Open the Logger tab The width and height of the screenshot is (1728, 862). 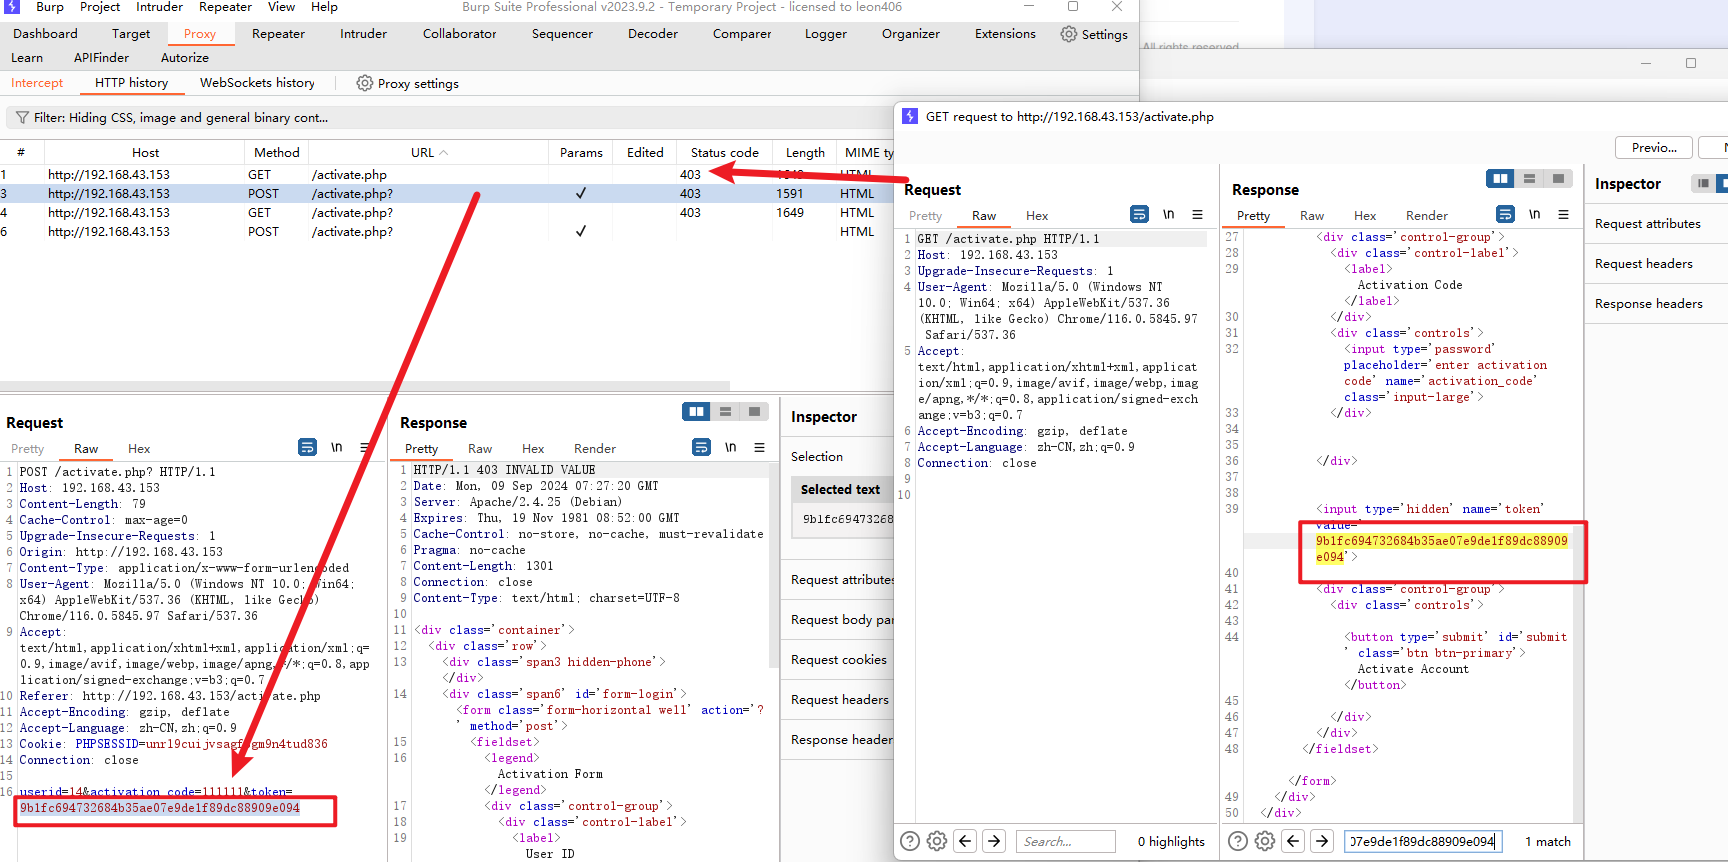pos(825,34)
